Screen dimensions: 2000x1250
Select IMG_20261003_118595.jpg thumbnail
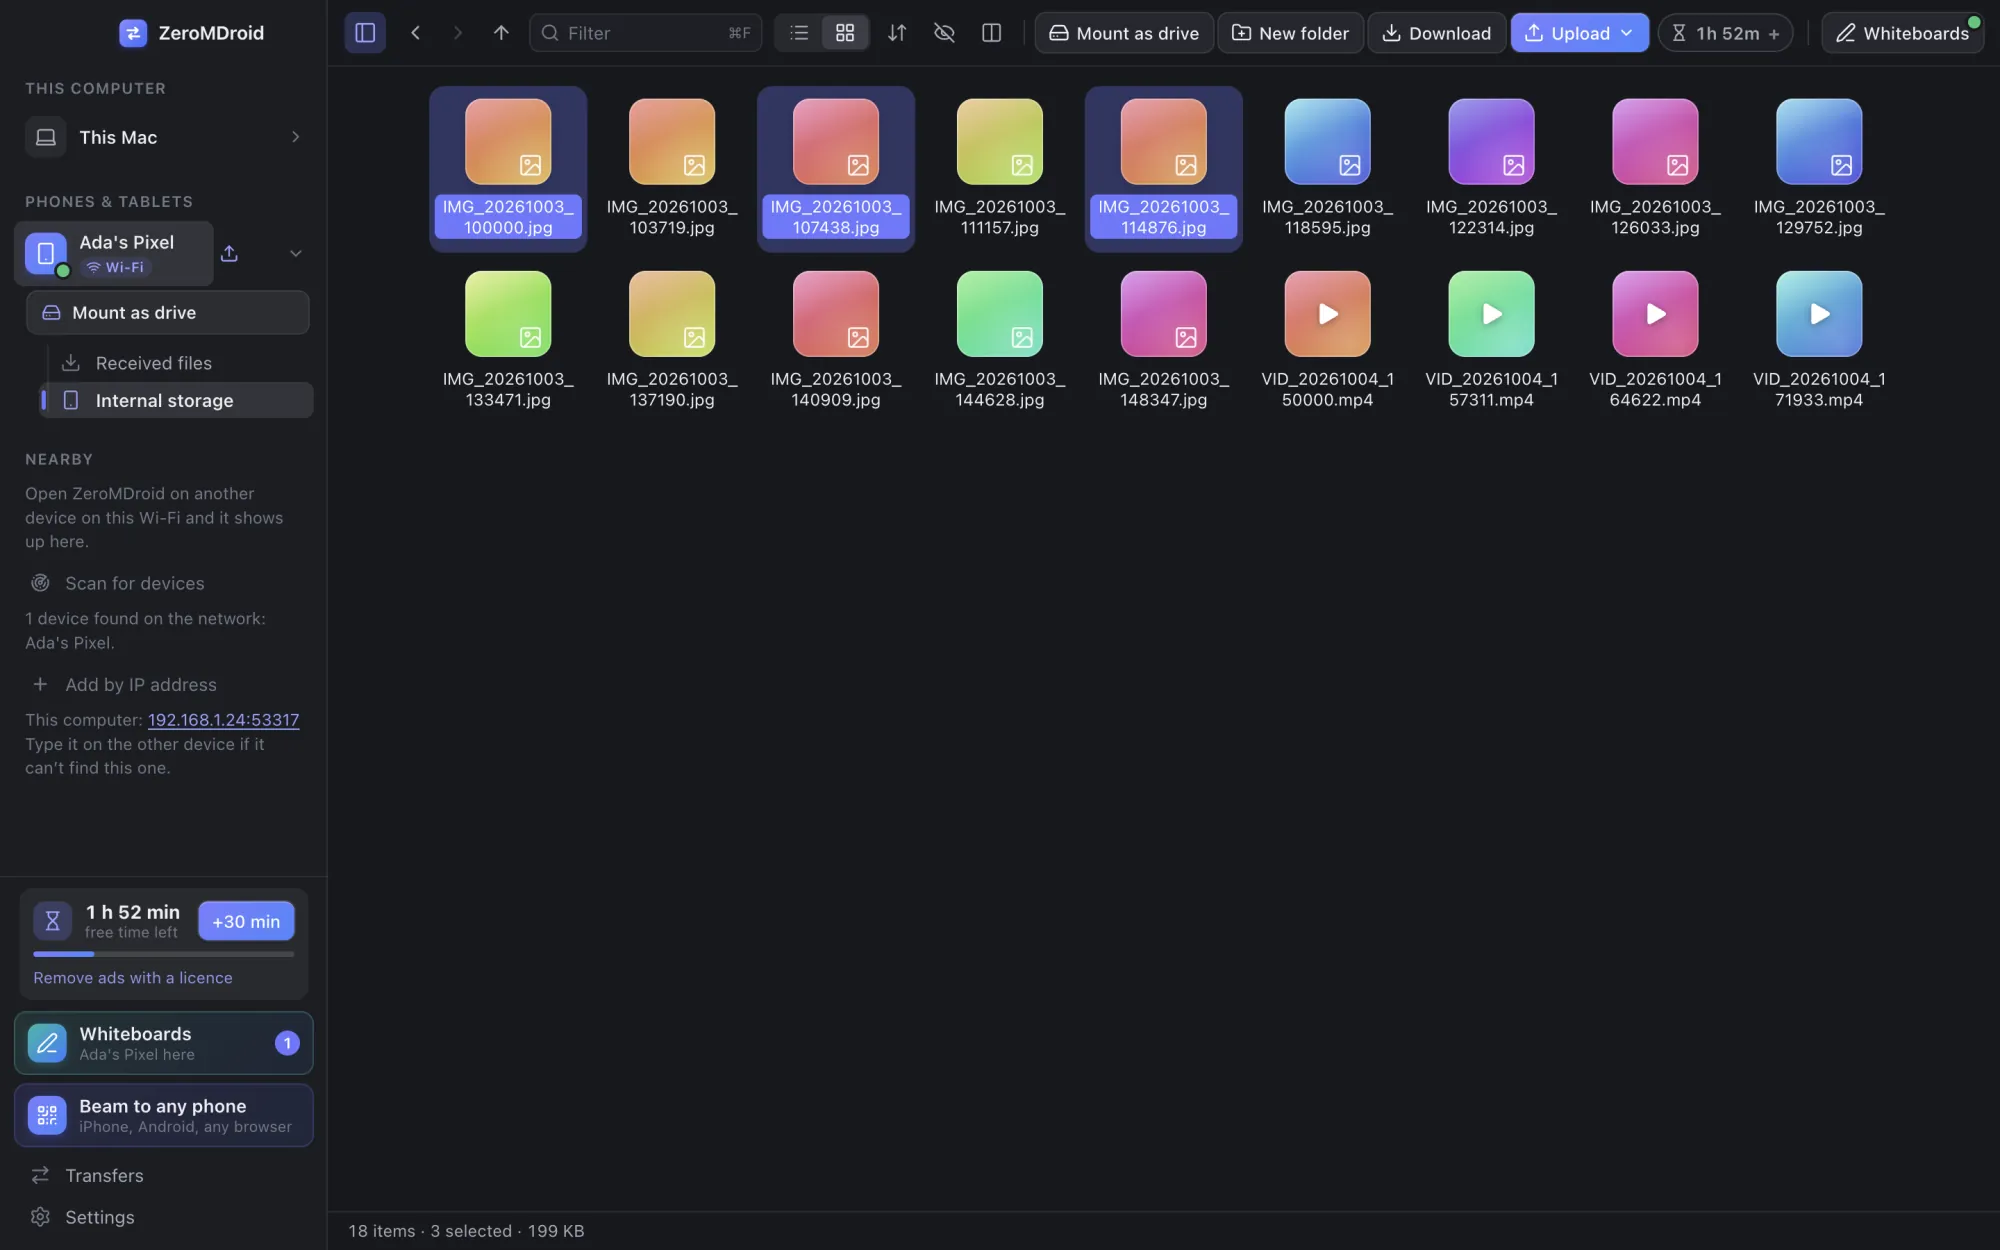coord(1327,142)
